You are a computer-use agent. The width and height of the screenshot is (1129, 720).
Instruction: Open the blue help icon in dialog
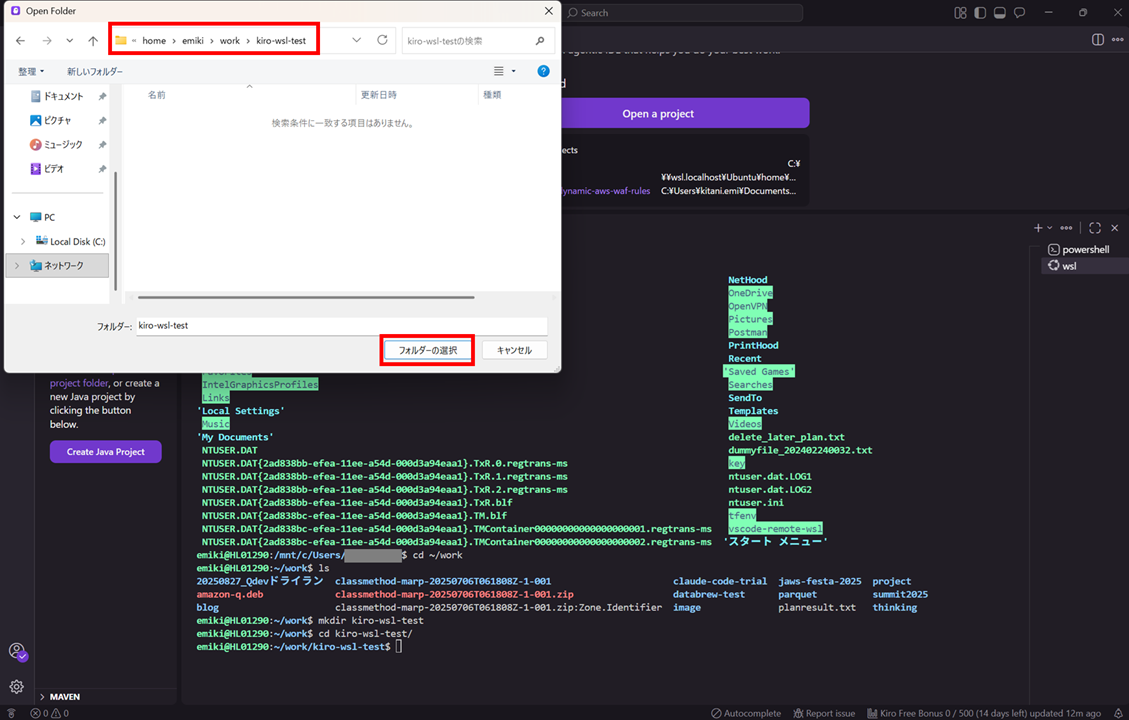click(x=544, y=71)
